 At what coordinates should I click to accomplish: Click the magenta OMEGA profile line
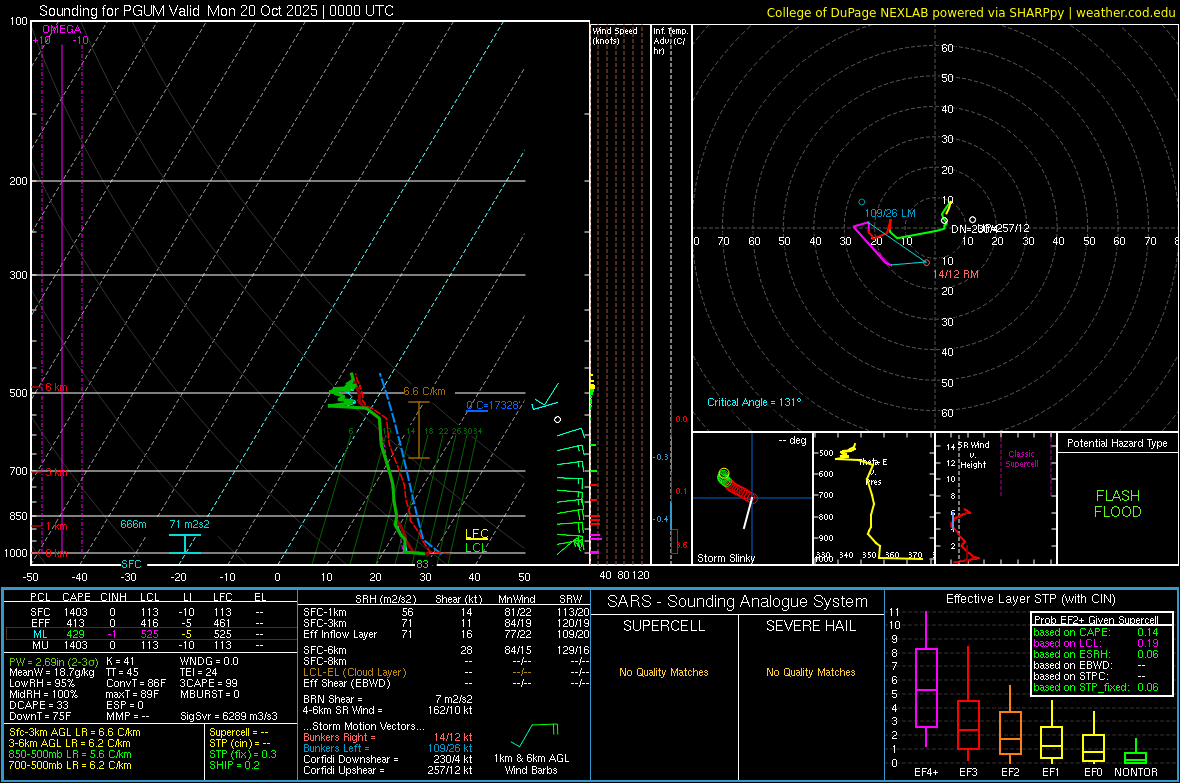coord(62,300)
